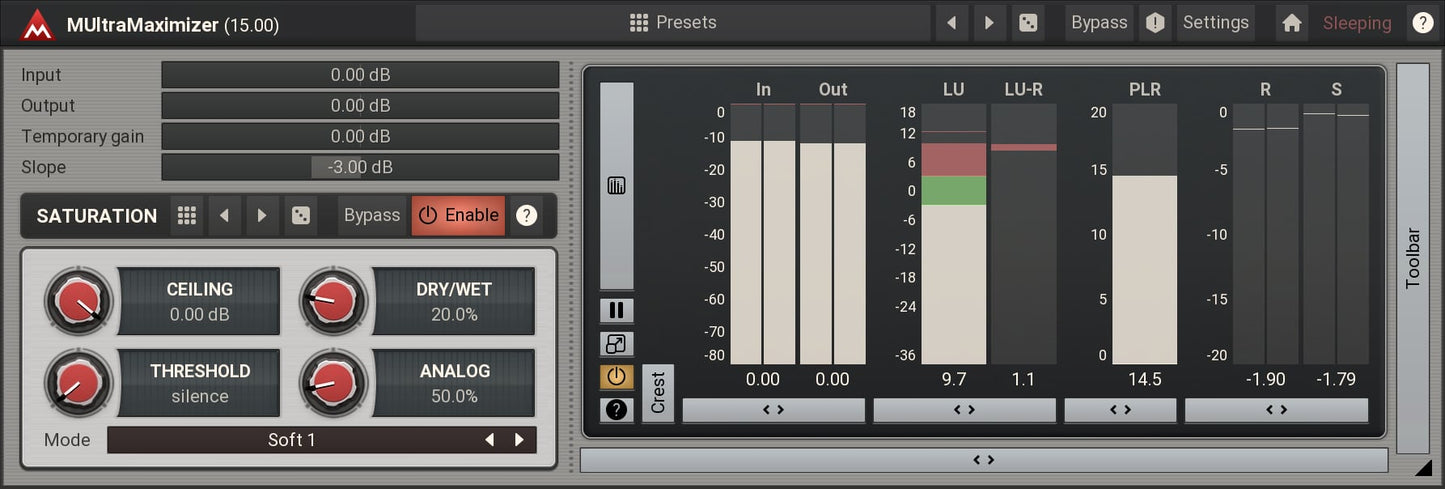Toggle the meter power button
Viewport: 1445px width, 489px height.
pyautogui.click(x=616, y=377)
